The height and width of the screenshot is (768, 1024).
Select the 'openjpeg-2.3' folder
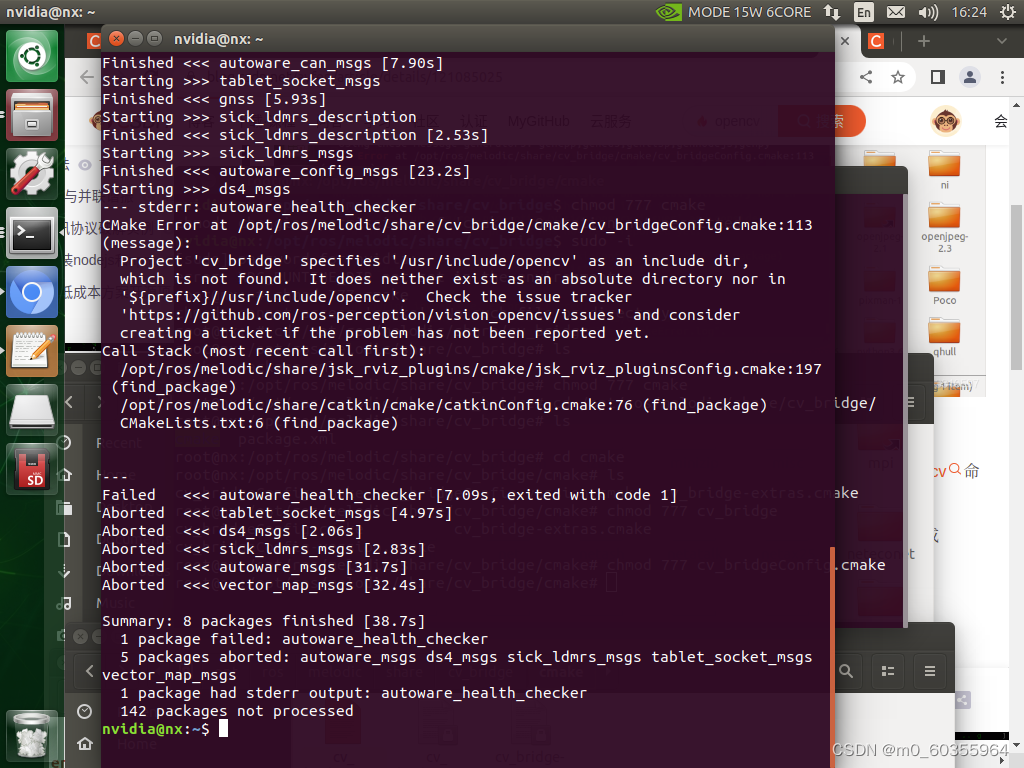tap(944, 228)
